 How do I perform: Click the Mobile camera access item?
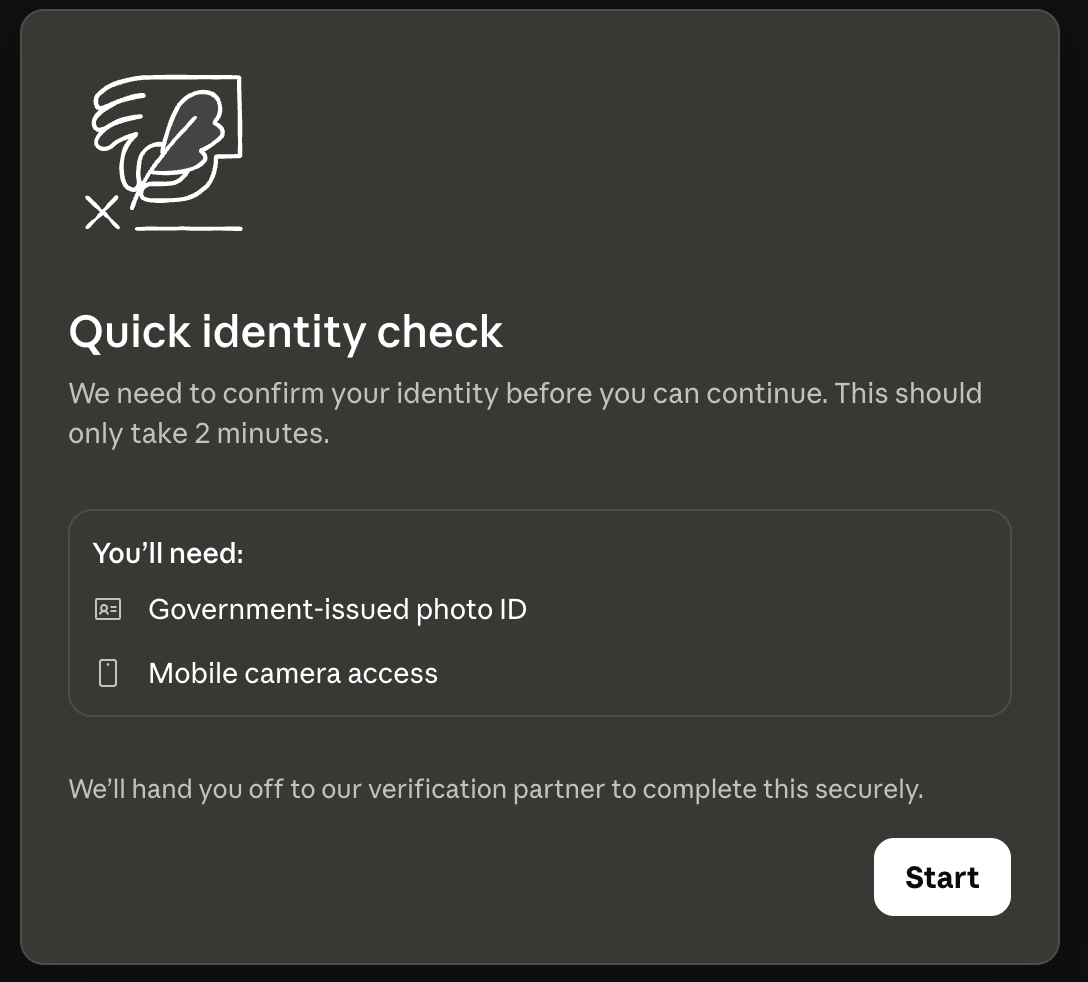click(266, 673)
